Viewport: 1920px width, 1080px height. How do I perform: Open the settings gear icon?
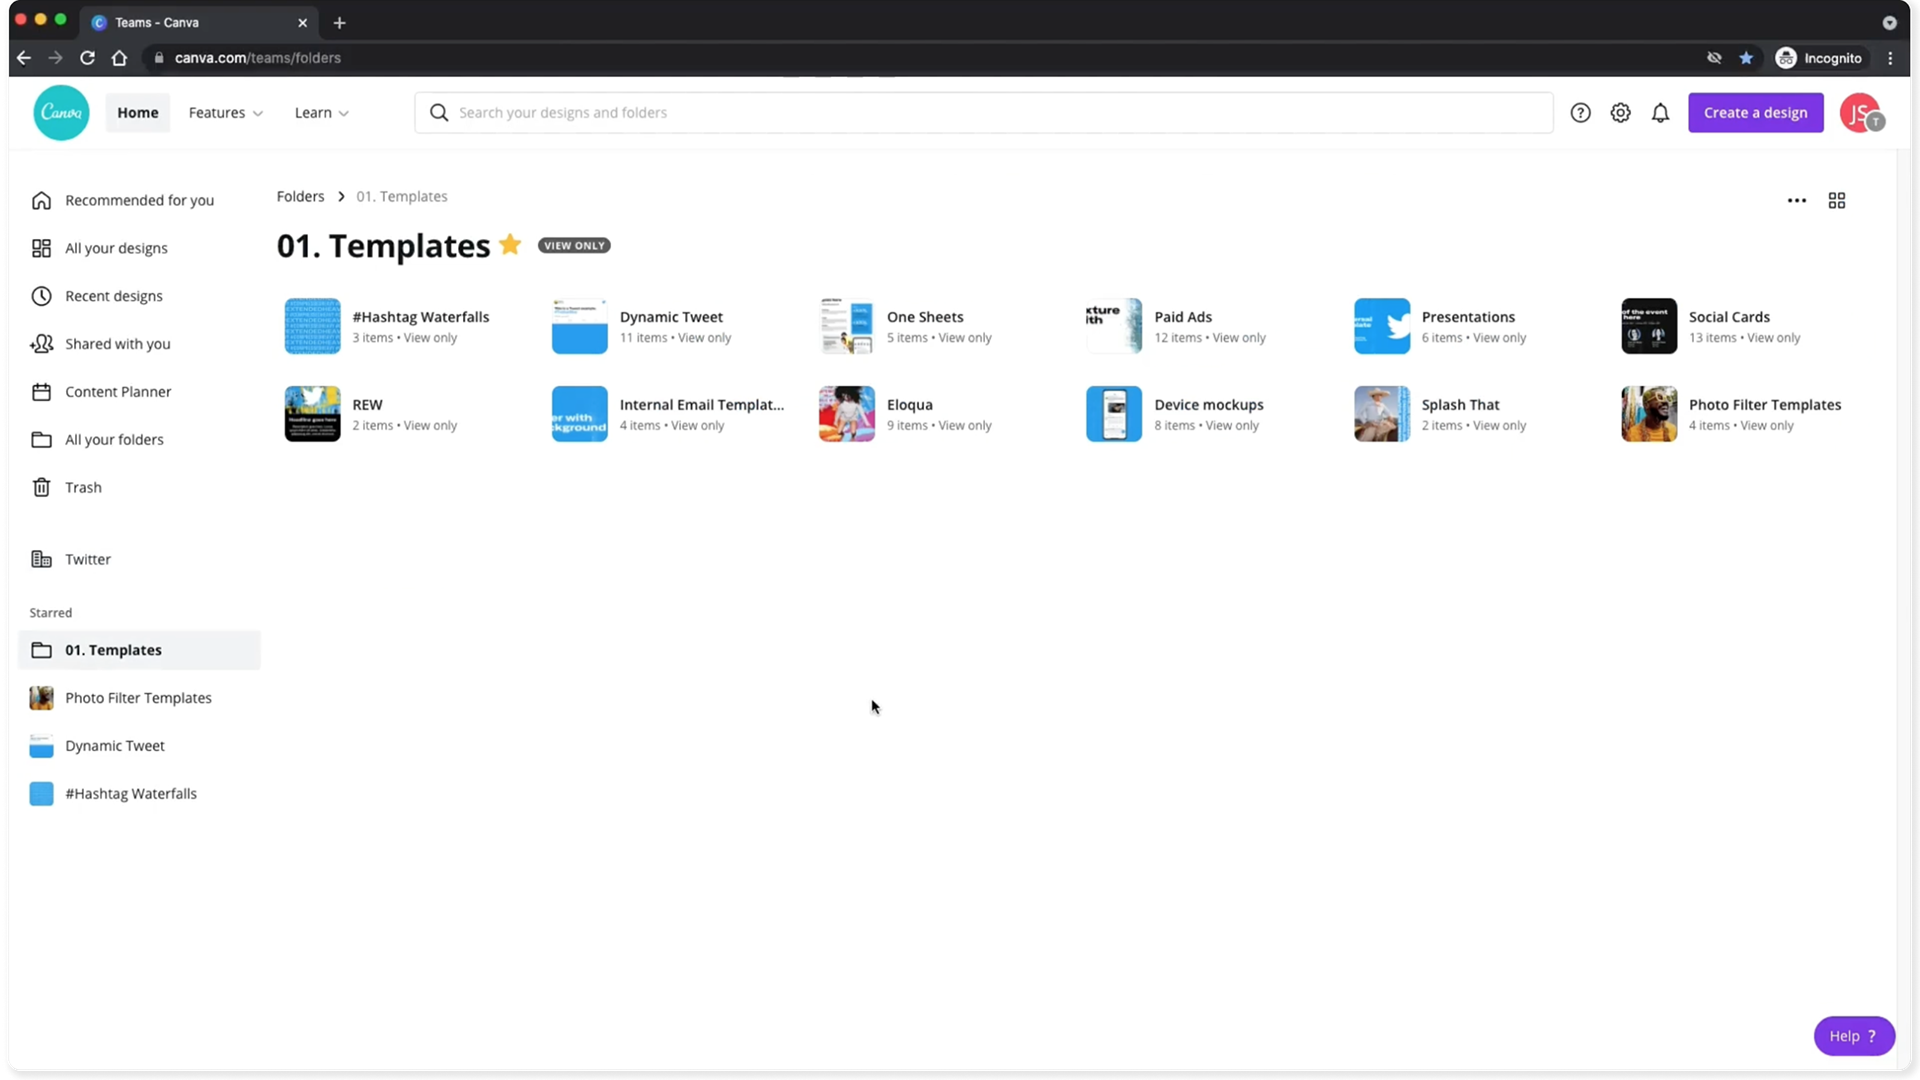tap(1620, 113)
